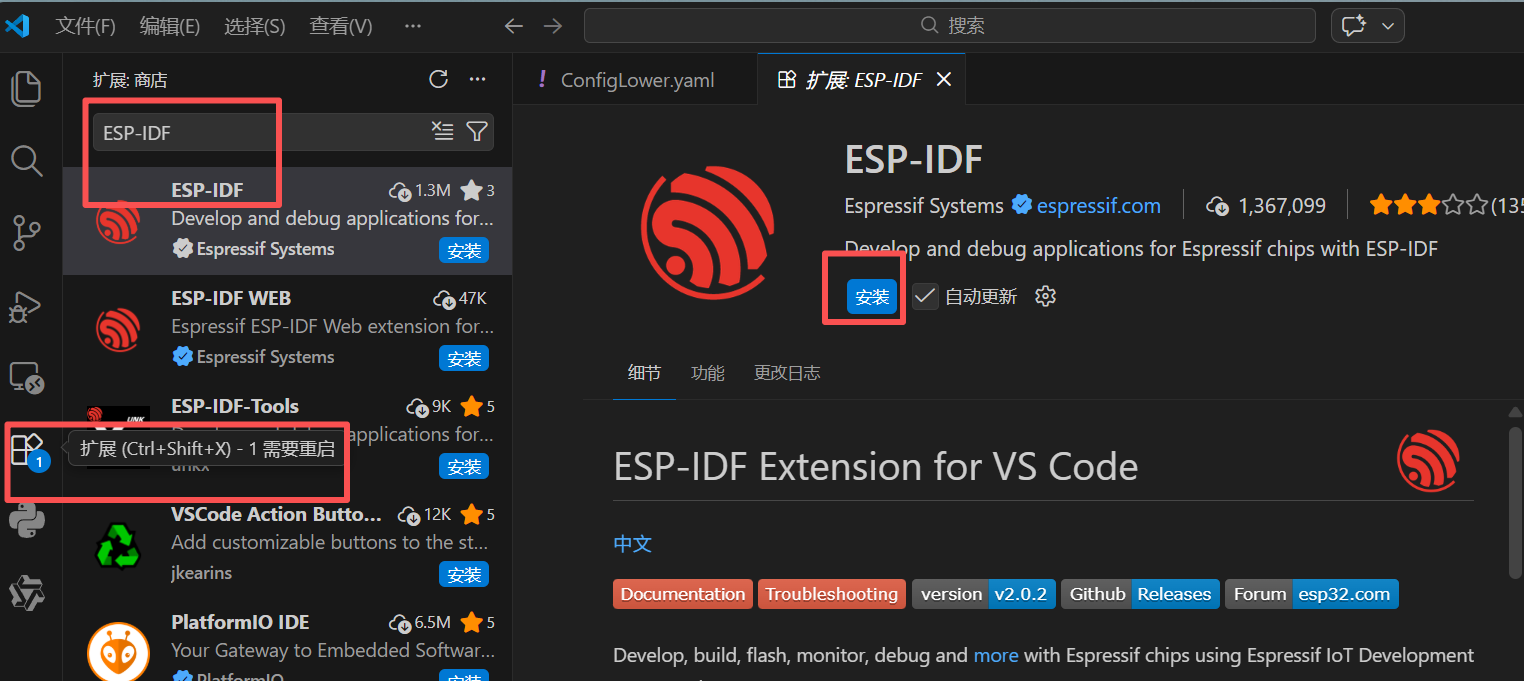Install ESP-IDF-Tools extension

pos(464,467)
